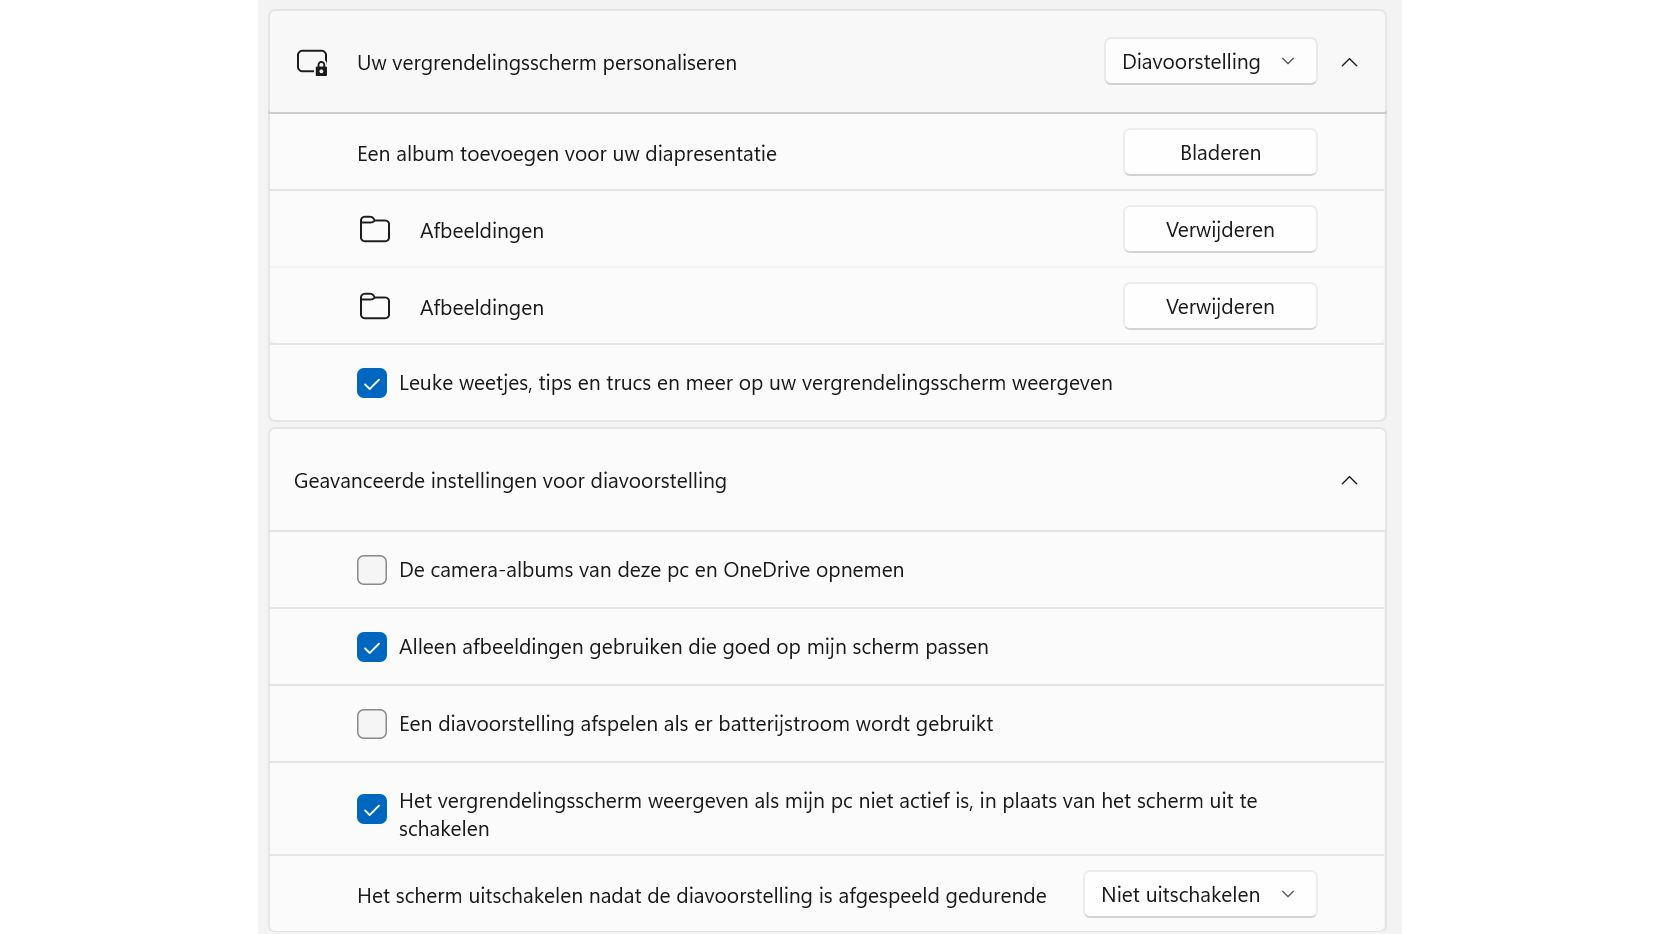Uncheck Leuke weetjes, tips en trucs checkbox
Image resolution: width=1660 pixels, height=934 pixels.
372,384
